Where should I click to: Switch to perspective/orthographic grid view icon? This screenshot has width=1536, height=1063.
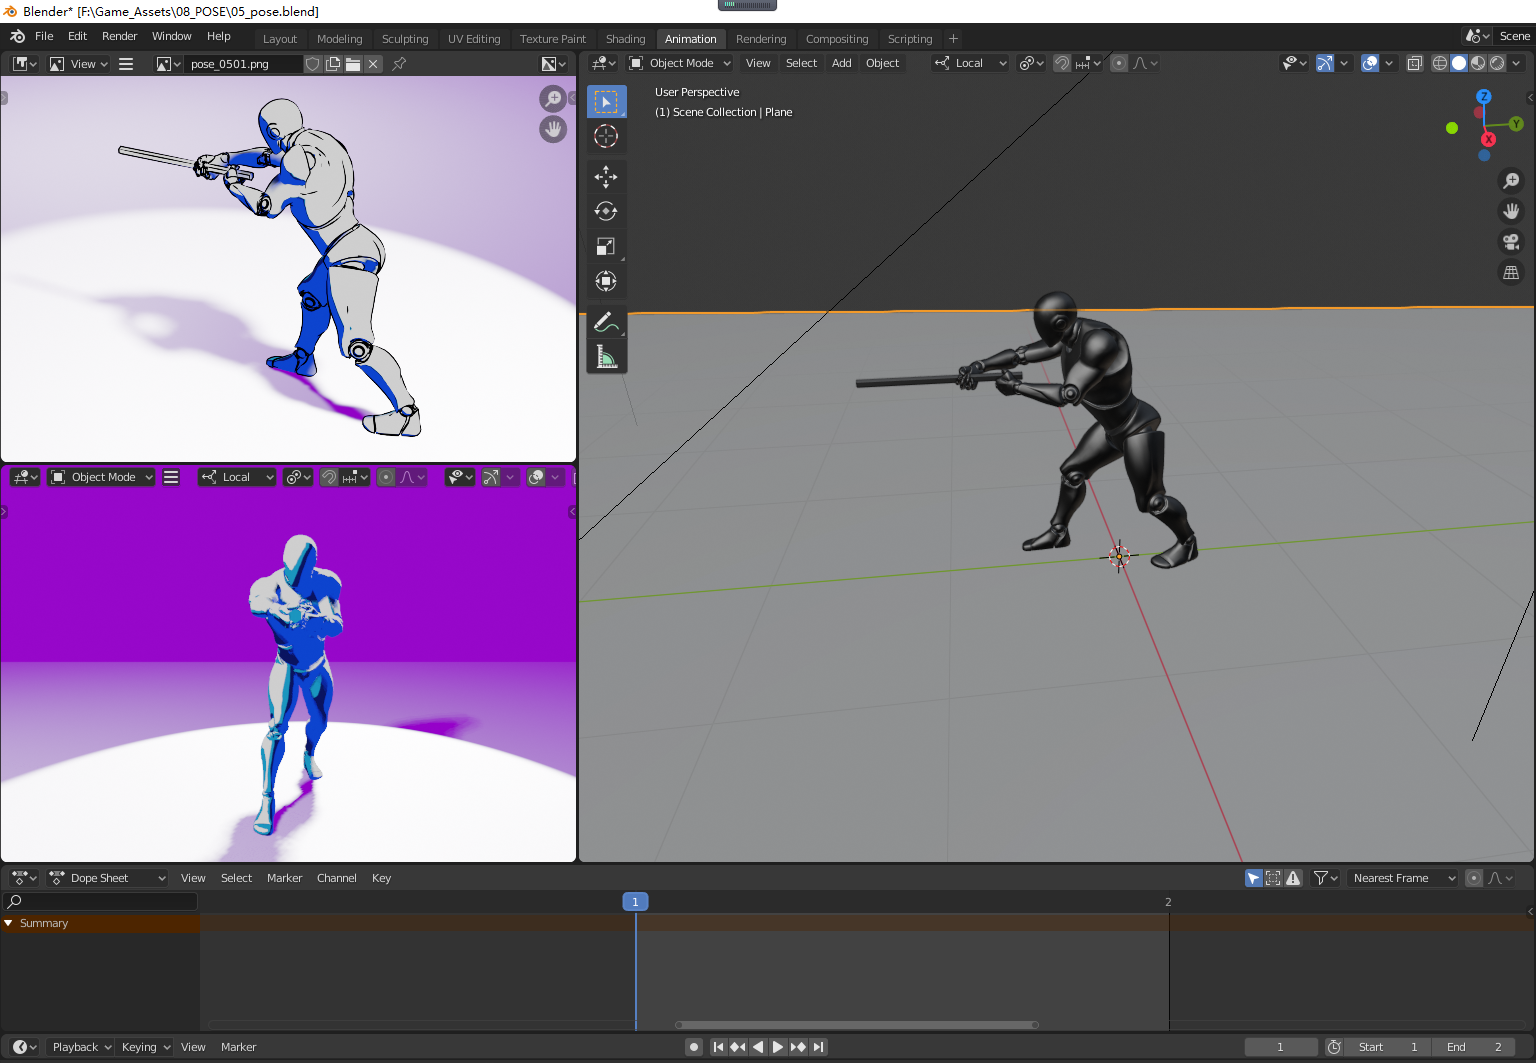(x=1511, y=273)
